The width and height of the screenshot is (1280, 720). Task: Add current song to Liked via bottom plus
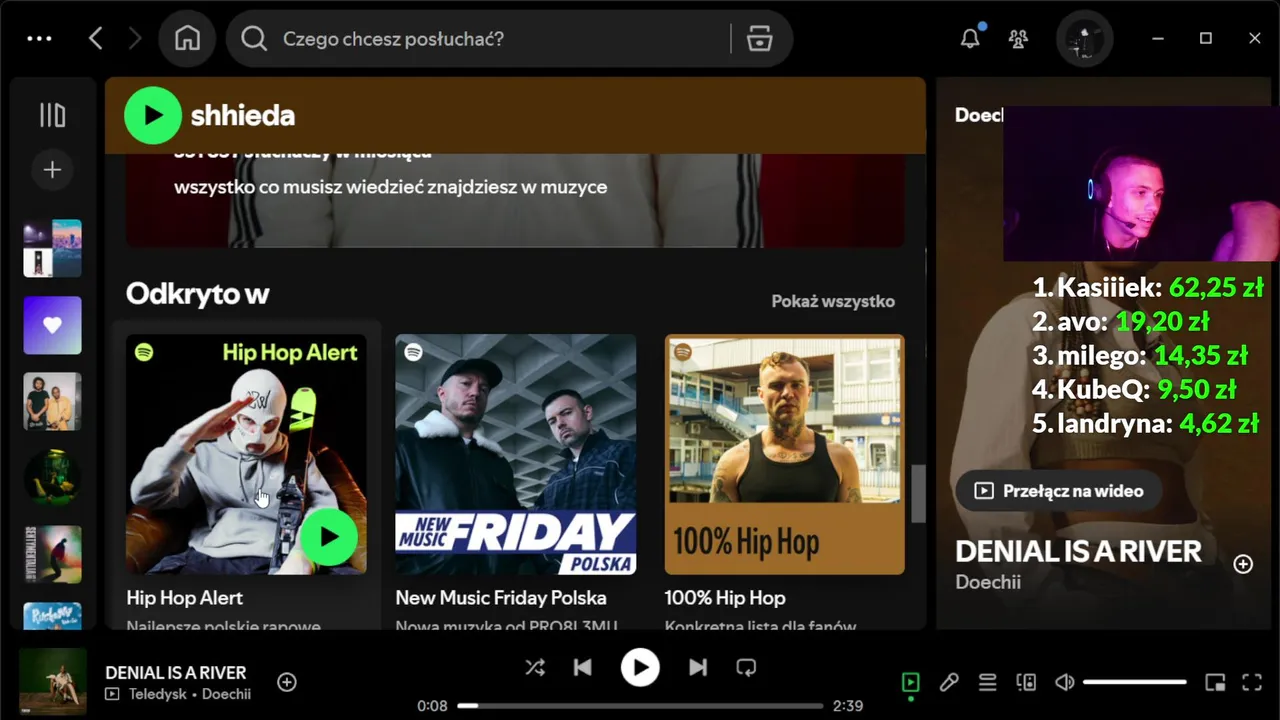pos(287,682)
